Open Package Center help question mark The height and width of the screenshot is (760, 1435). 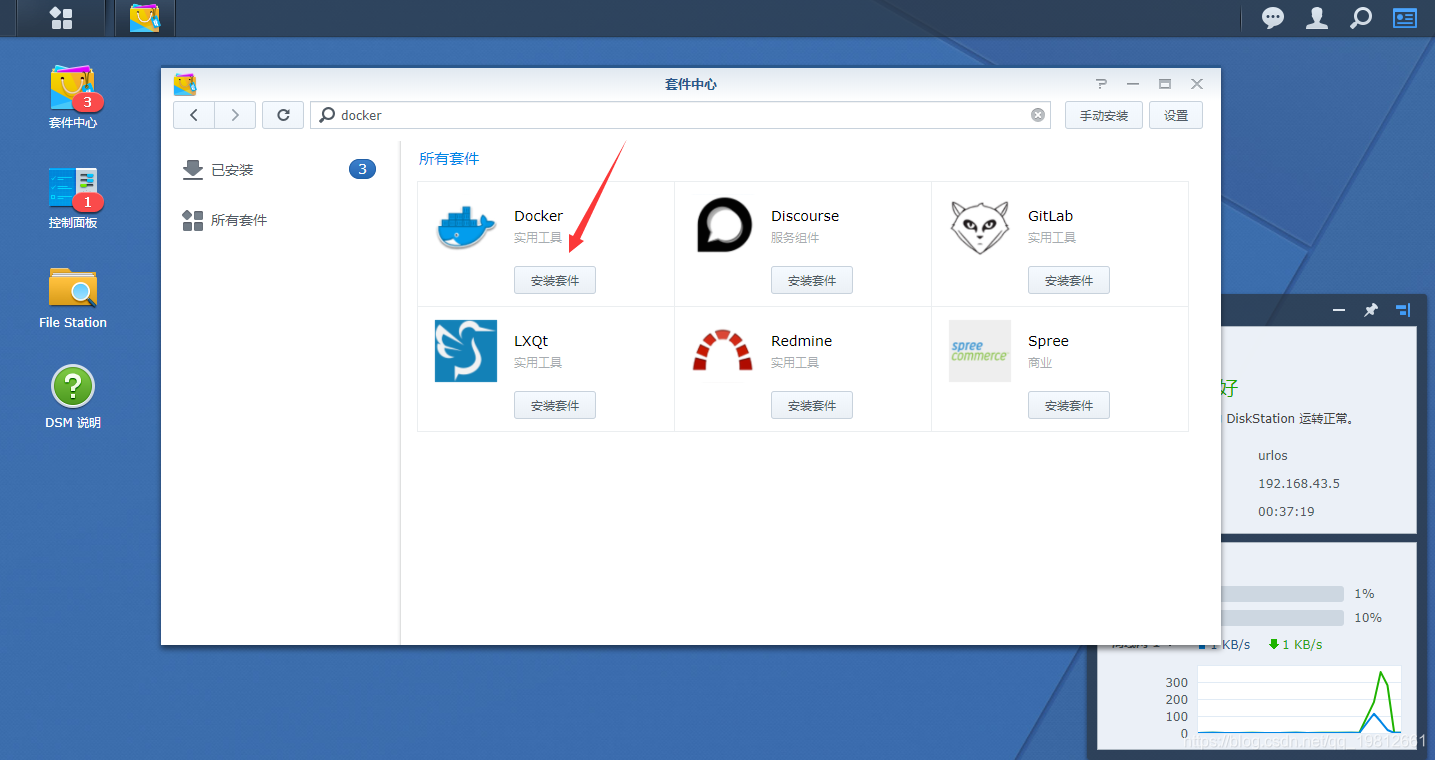(x=1101, y=84)
